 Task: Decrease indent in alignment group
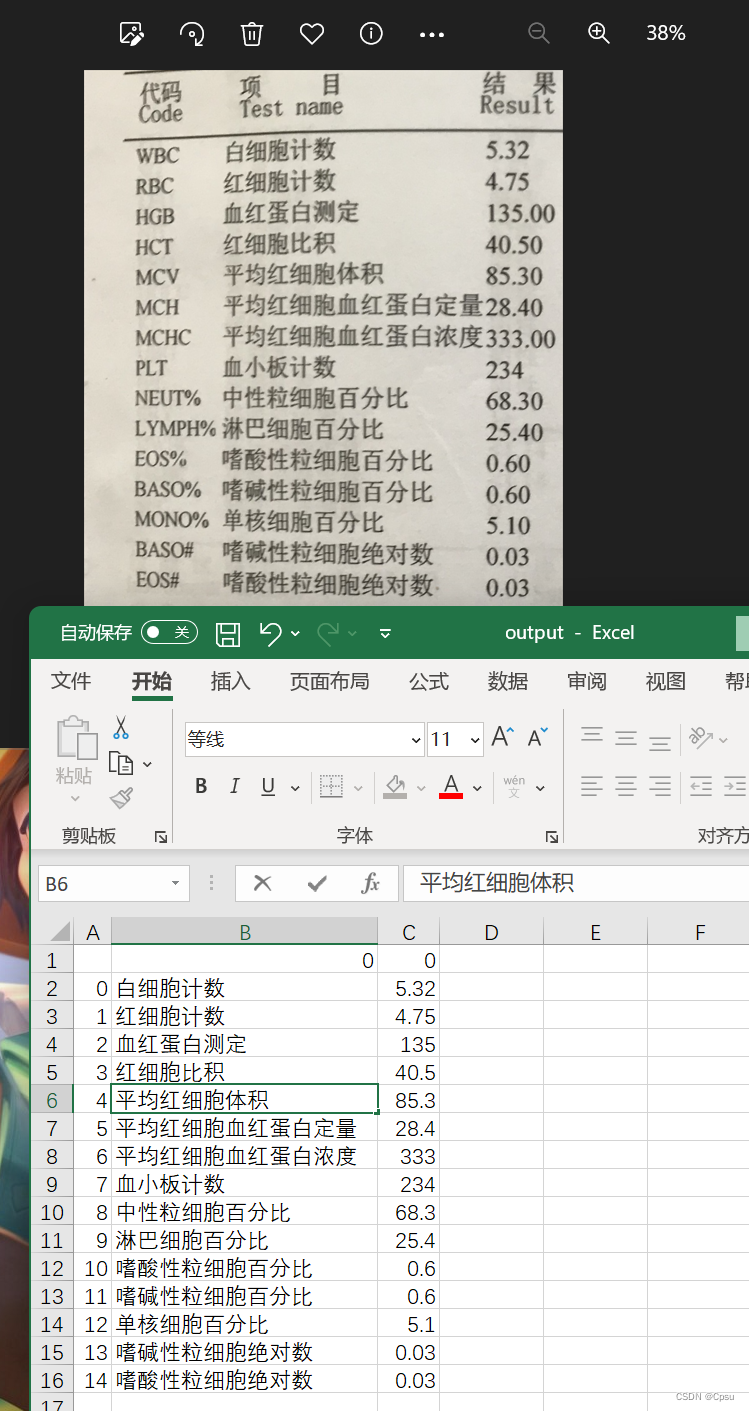point(701,787)
